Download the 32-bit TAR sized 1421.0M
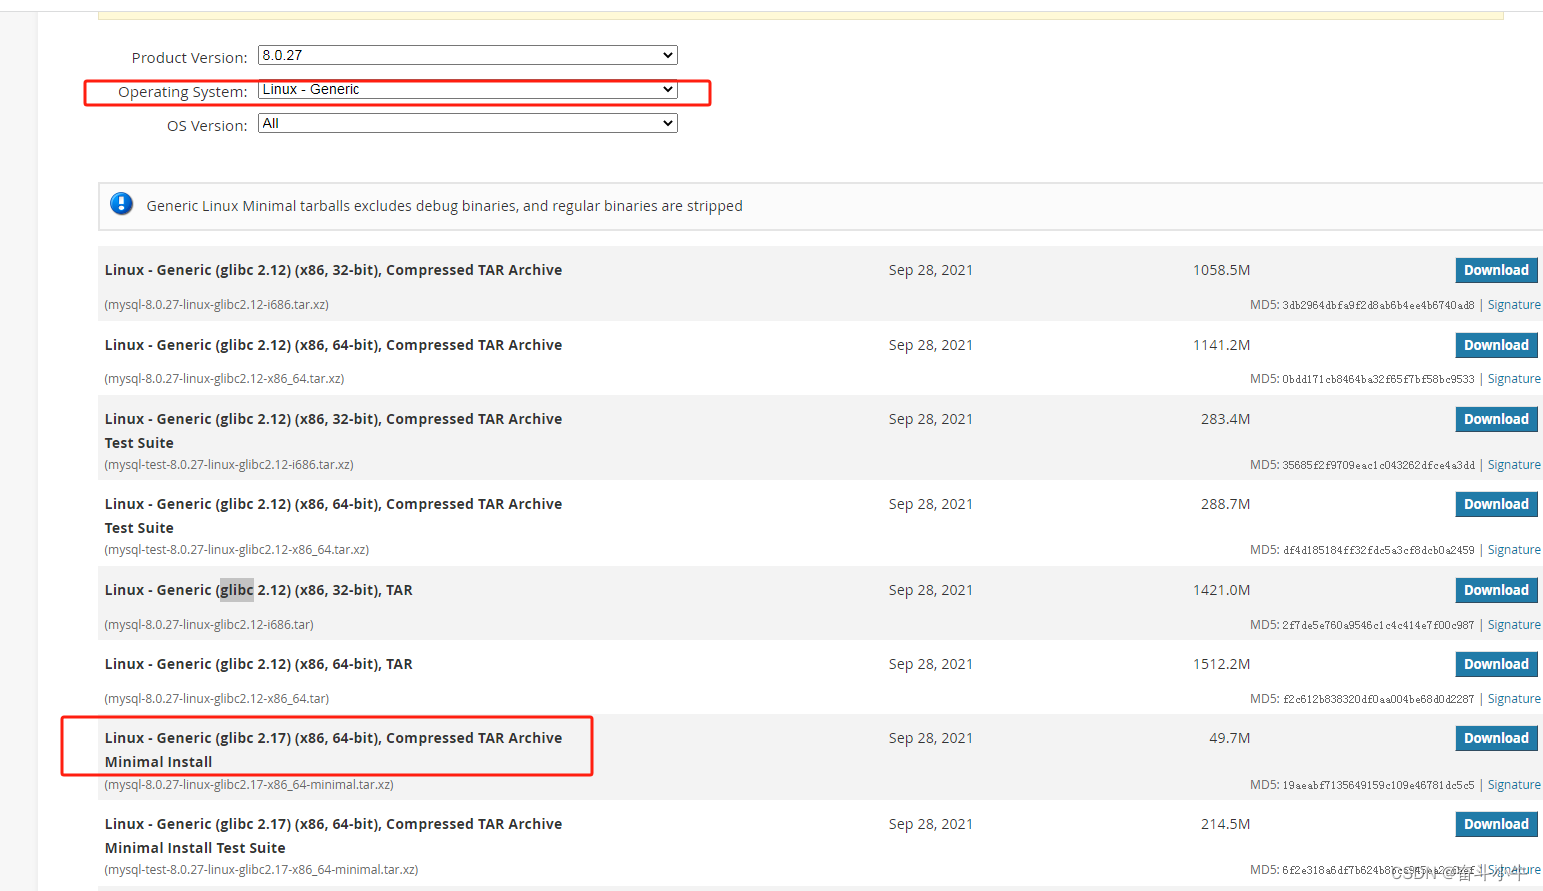The width and height of the screenshot is (1543, 891). click(x=1496, y=590)
